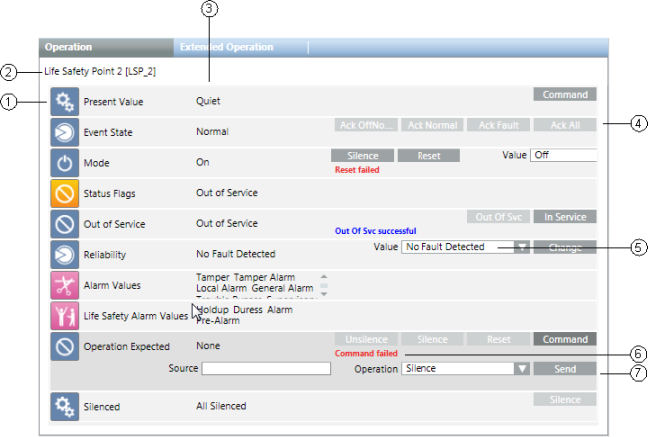Click the Operation Expected row icon
648x437 pixels.
point(65,347)
